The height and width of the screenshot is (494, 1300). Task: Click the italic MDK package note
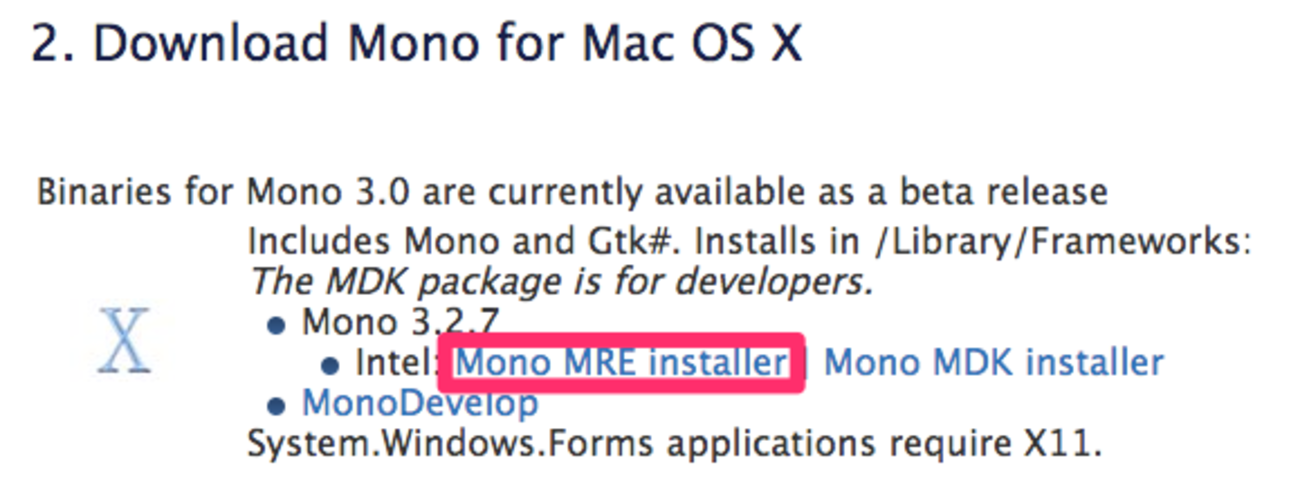[559, 282]
